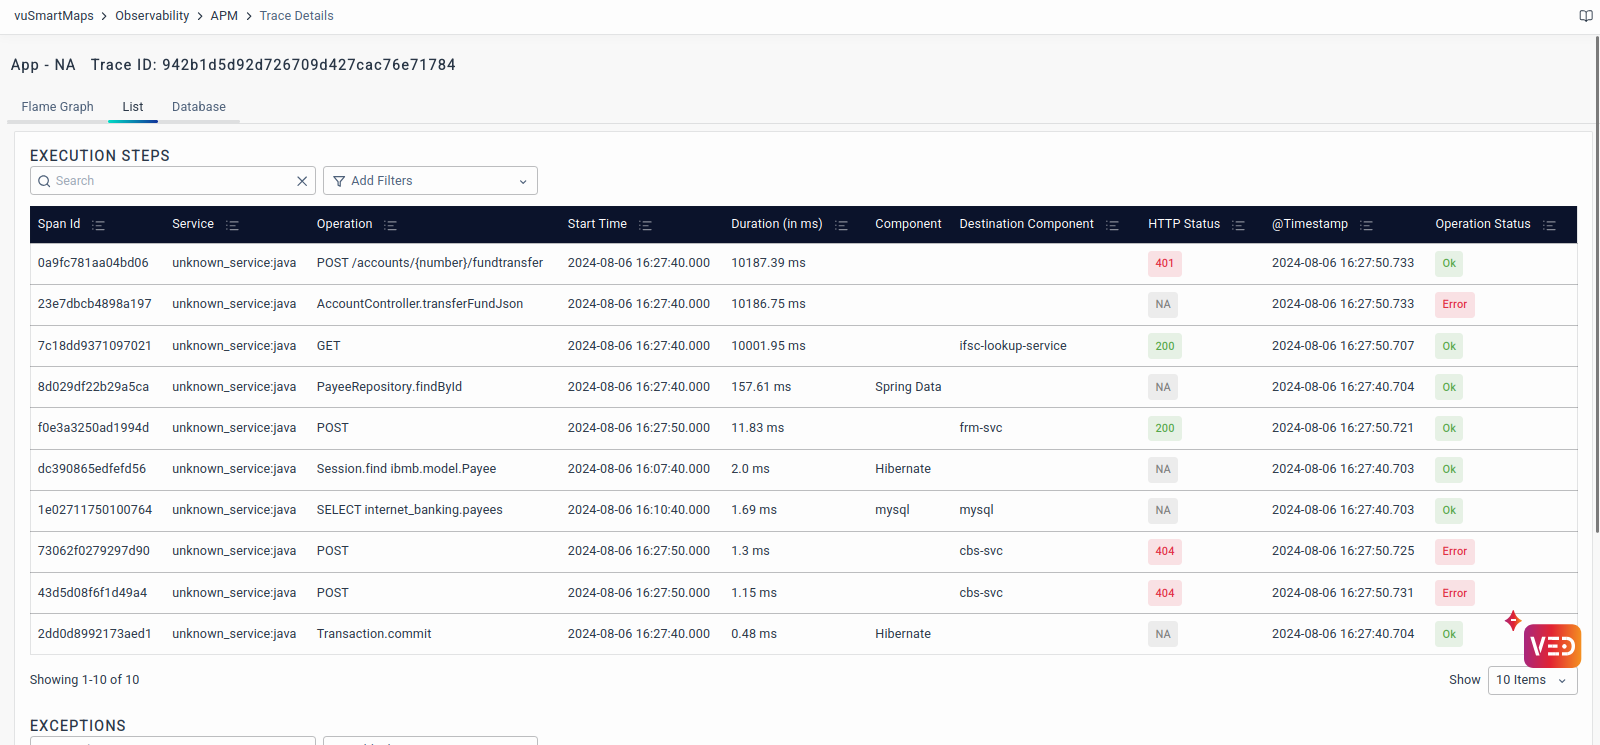The height and width of the screenshot is (745, 1600).
Task: Expand the Add Filters dropdown
Action: click(x=430, y=181)
